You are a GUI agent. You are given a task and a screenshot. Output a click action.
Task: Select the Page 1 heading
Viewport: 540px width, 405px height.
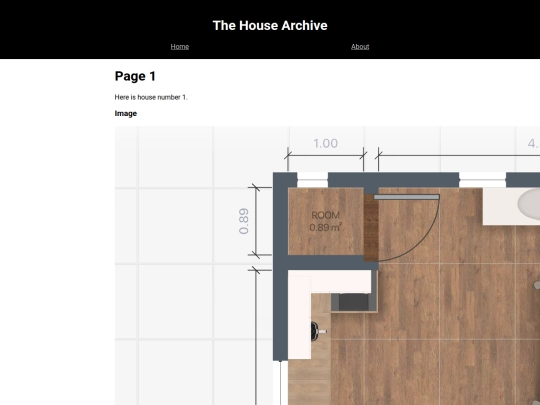(135, 76)
